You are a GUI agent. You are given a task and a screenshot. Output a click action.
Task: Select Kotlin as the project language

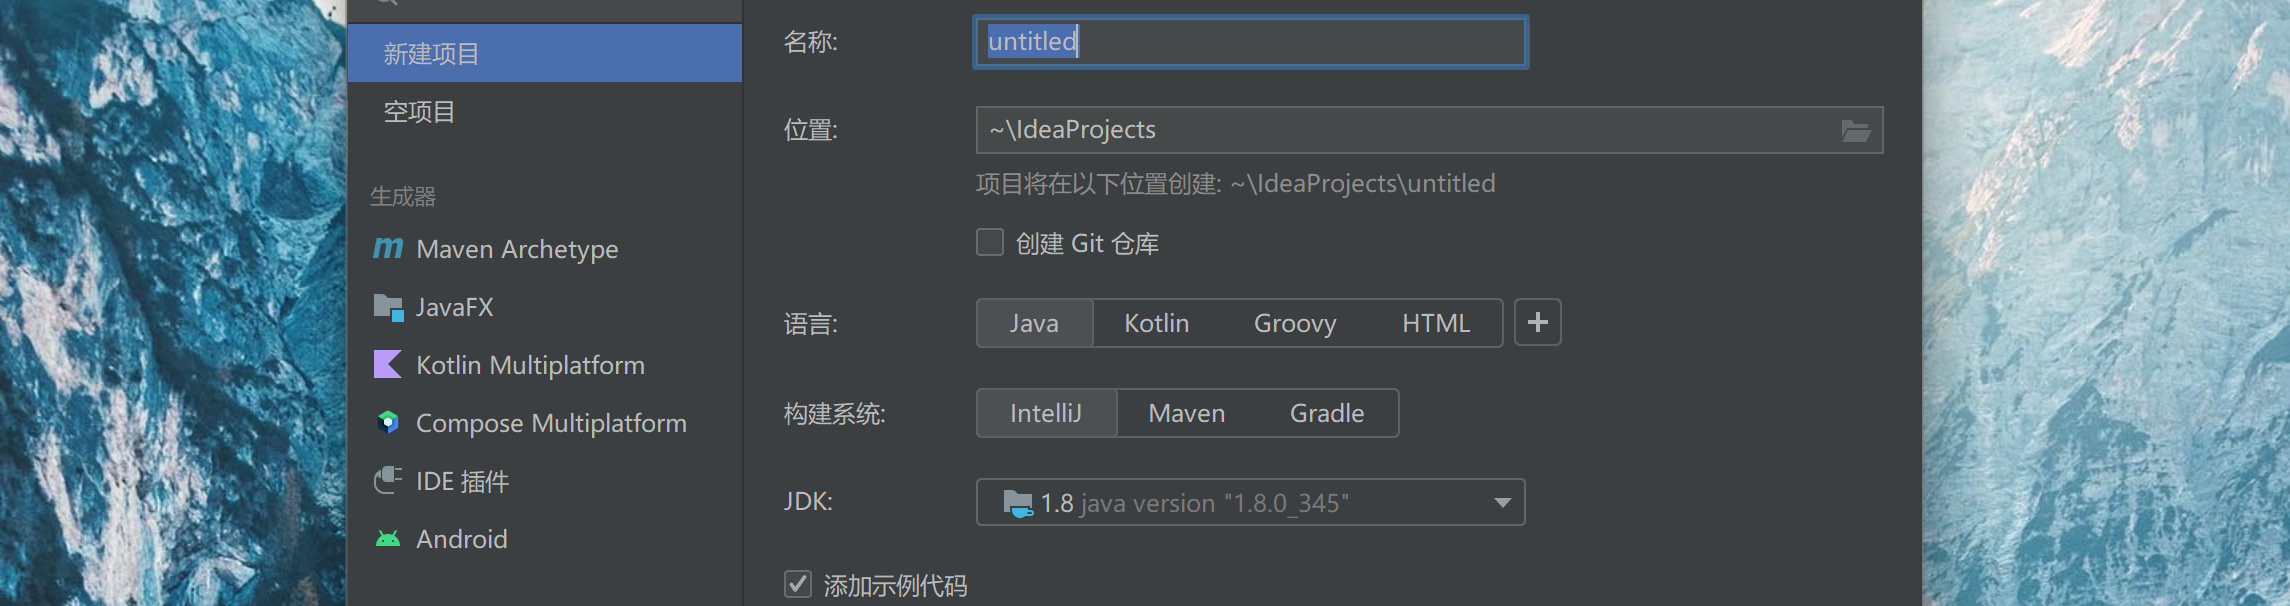(x=1156, y=323)
